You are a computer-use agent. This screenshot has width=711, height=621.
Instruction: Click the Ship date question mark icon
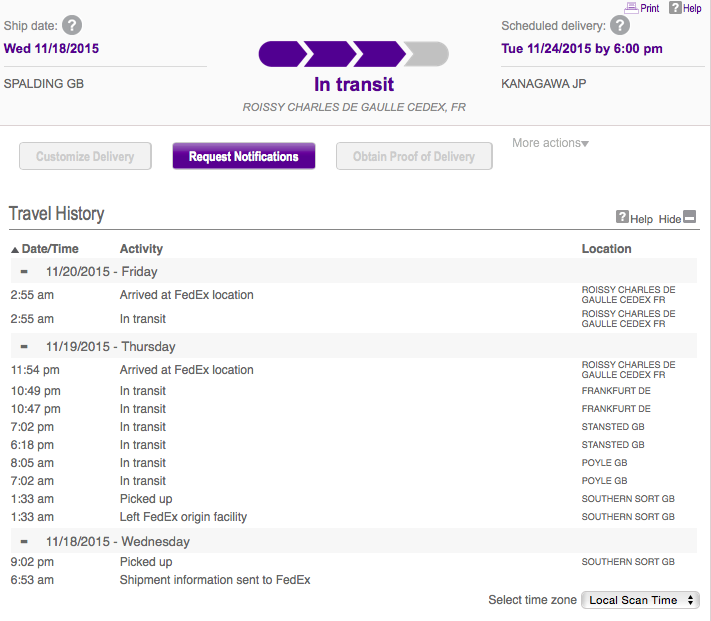[x=72, y=25]
